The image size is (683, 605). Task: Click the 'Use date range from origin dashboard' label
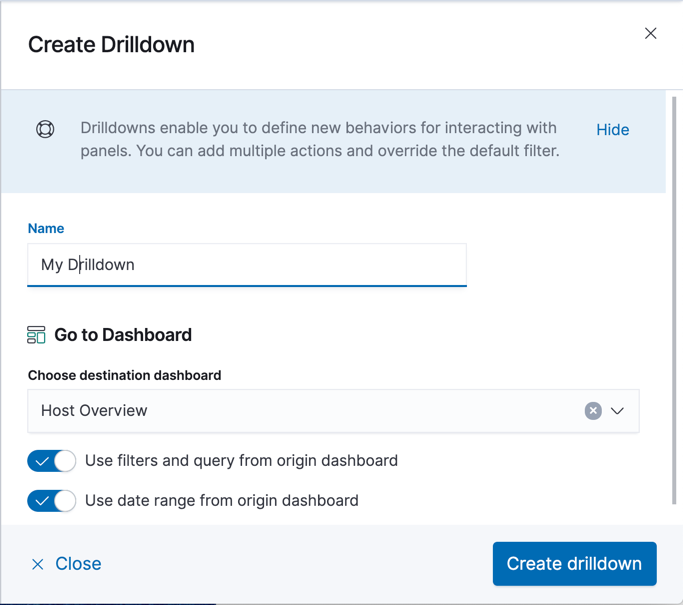click(221, 500)
